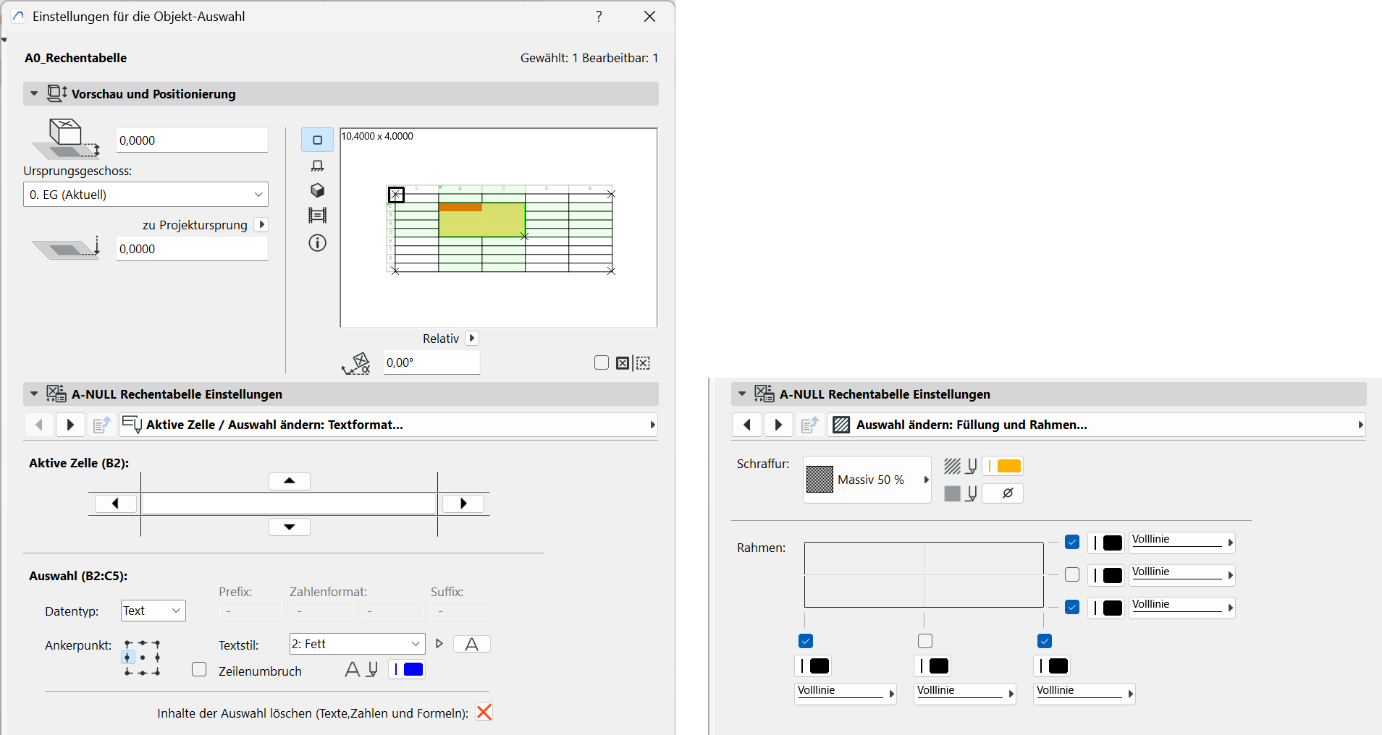Move active cell down with the down arrow

pyautogui.click(x=290, y=527)
